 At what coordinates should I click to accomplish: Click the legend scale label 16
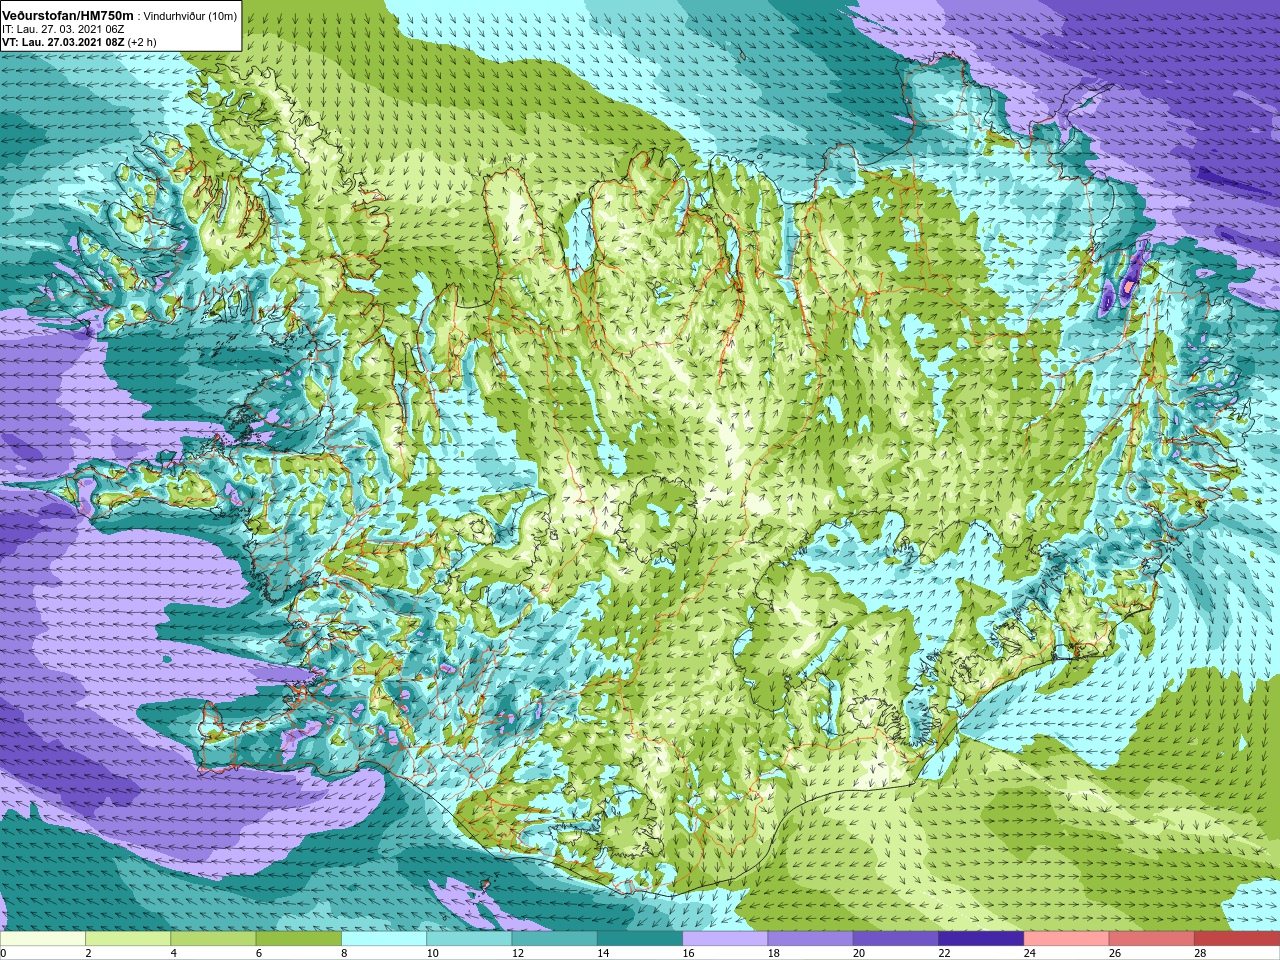click(x=688, y=953)
